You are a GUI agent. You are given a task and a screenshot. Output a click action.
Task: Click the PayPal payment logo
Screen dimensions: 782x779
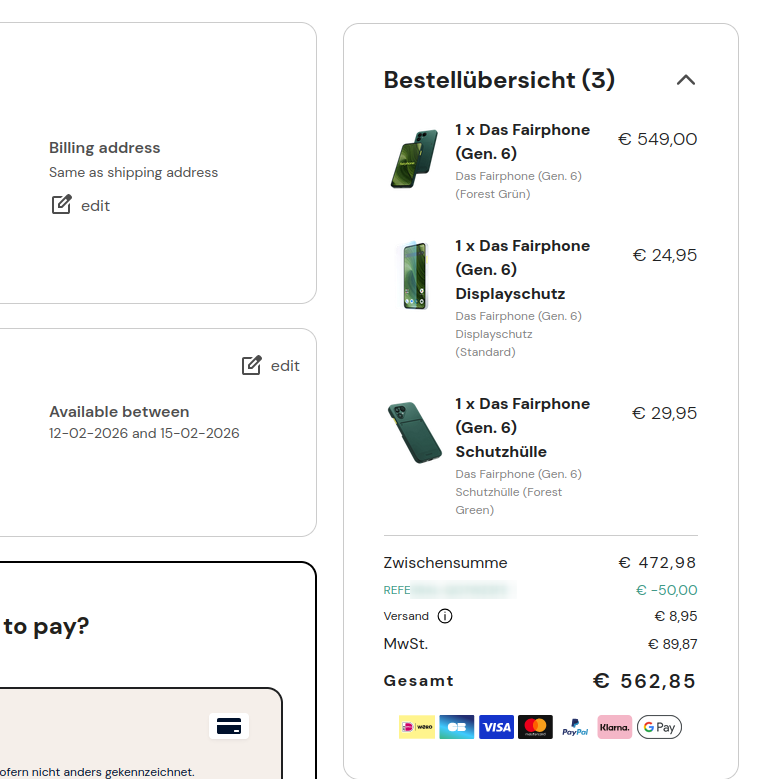pos(575,727)
